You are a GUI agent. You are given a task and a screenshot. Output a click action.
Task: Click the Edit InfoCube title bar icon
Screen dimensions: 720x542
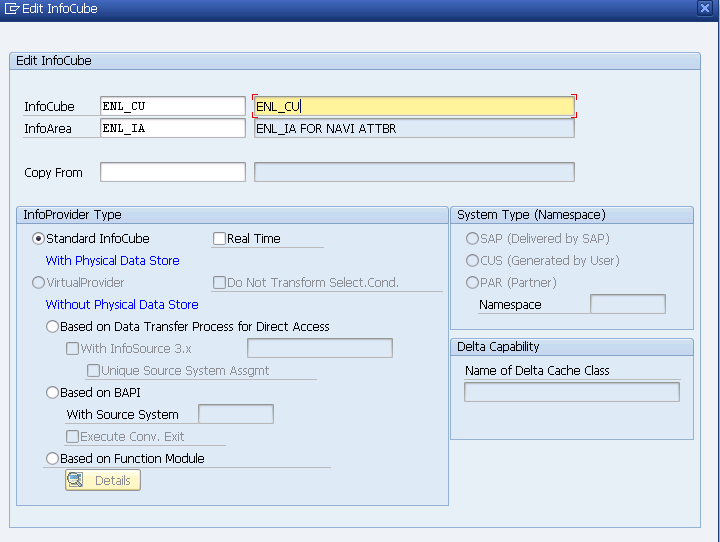point(12,8)
